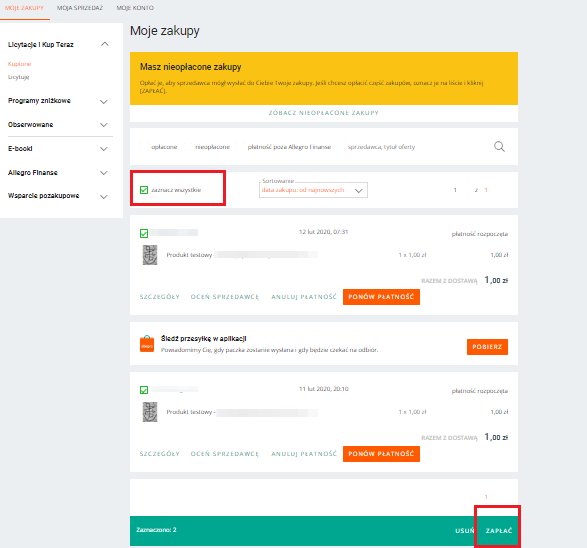
Task: Click 'Produkt testowy' title in 12 lut order
Action: 189,255
